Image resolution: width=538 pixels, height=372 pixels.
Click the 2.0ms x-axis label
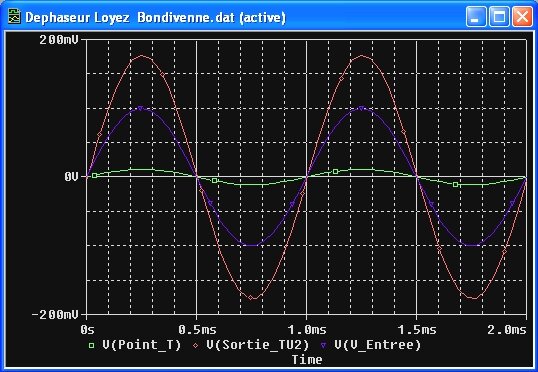click(507, 330)
